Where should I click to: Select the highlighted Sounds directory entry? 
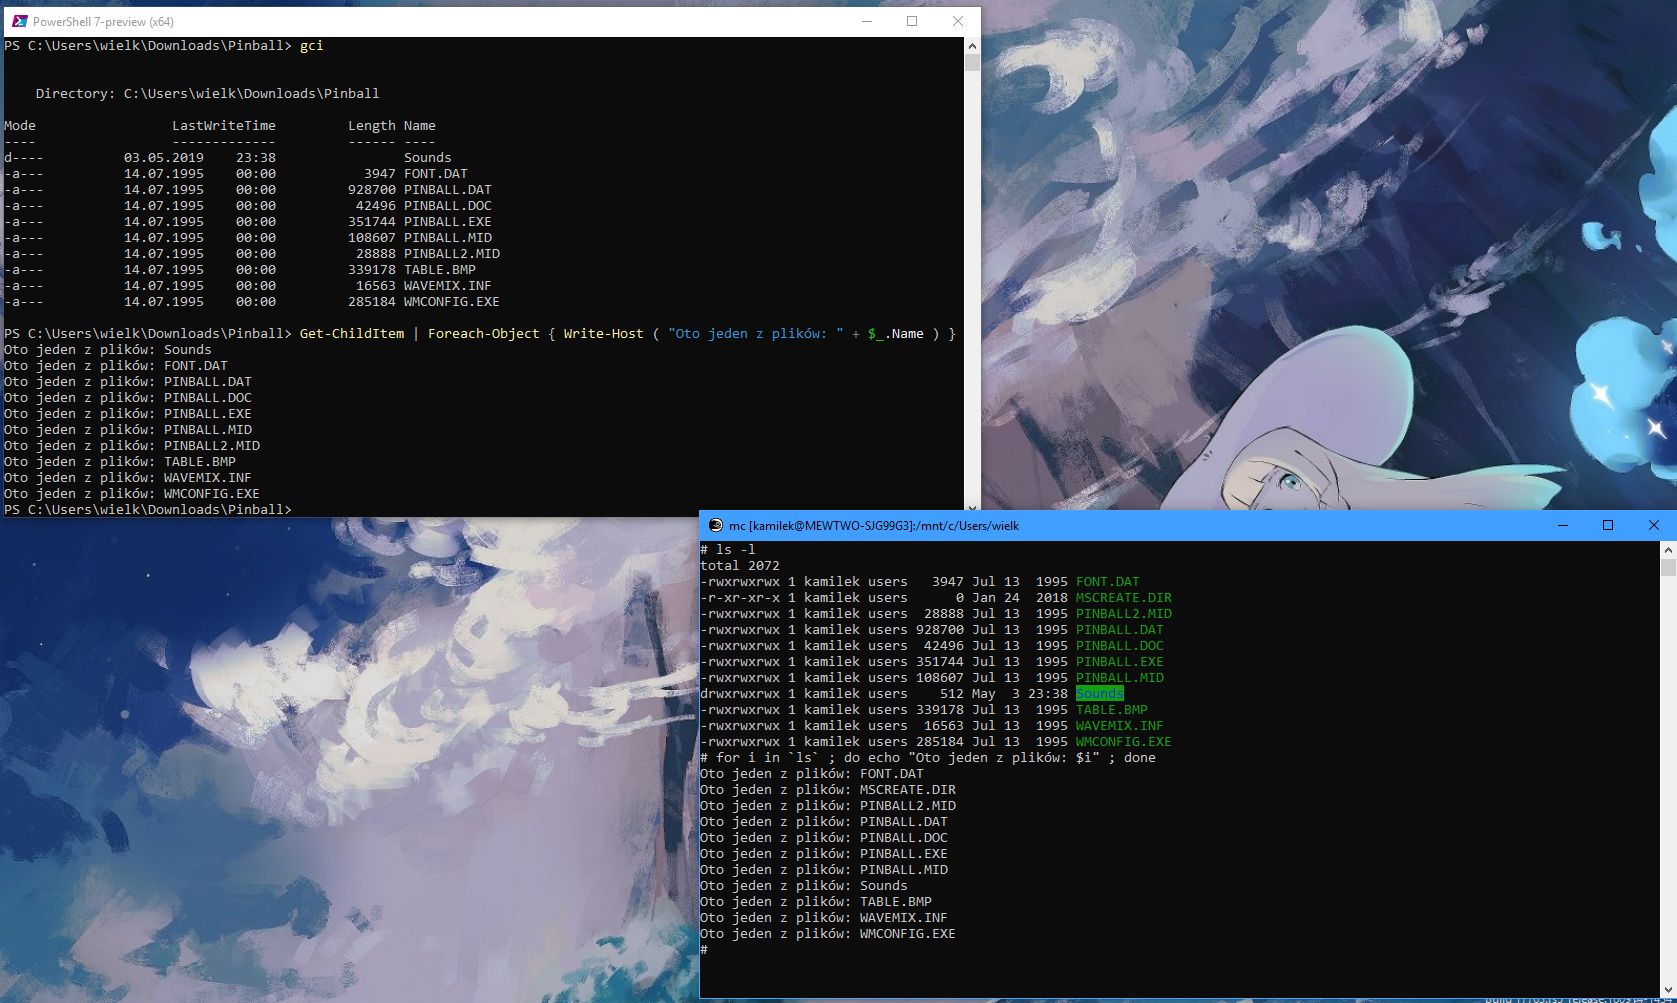tap(1098, 693)
